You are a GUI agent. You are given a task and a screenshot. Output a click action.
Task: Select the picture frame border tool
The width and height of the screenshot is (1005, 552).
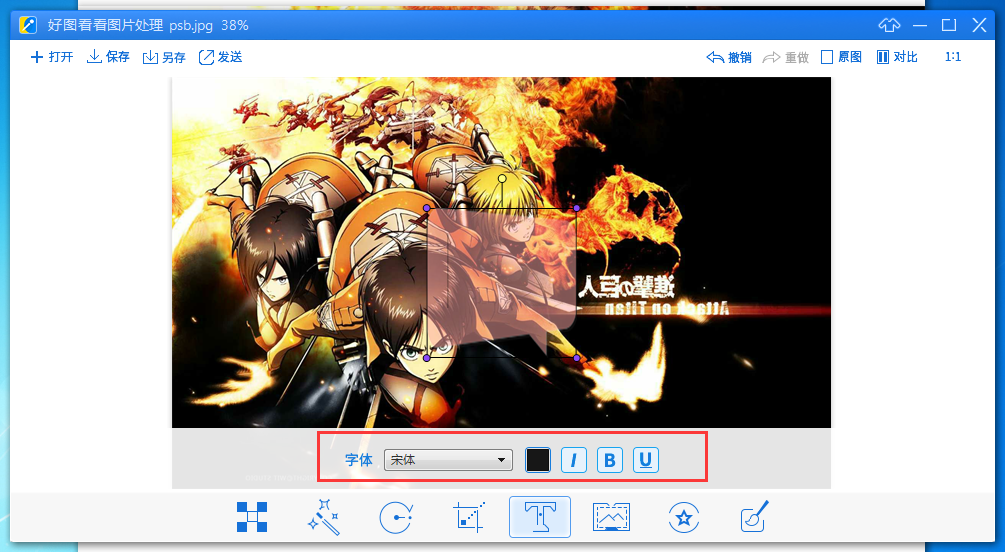click(611, 517)
